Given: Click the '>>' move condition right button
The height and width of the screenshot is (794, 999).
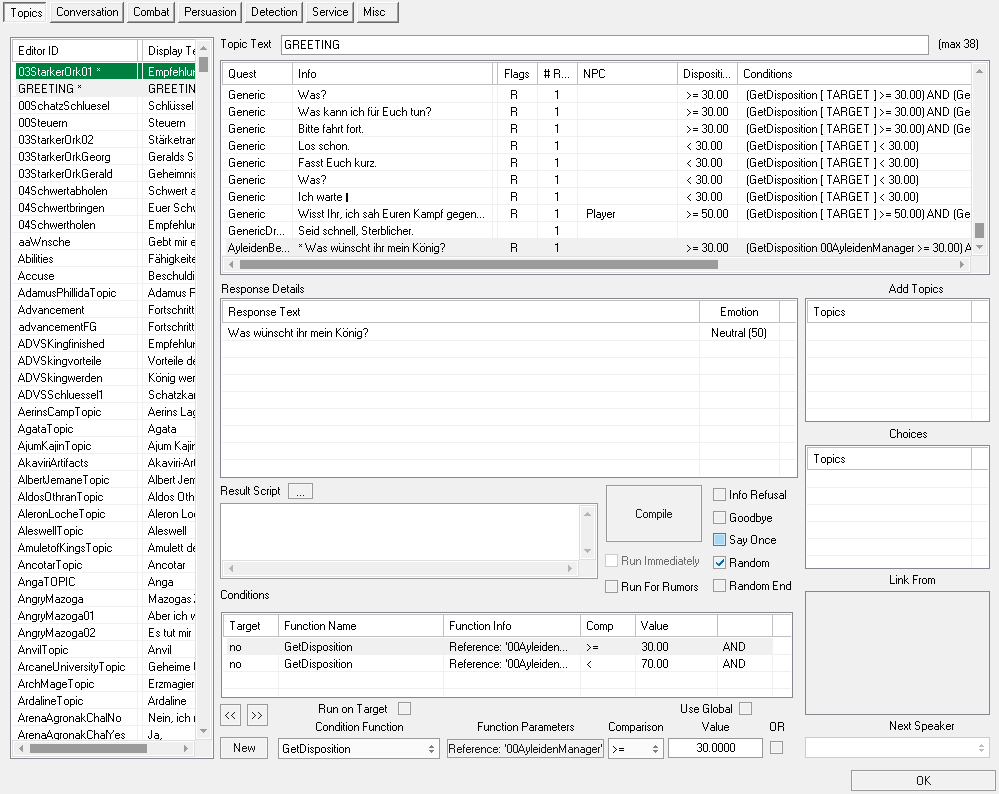Looking at the screenshot, I should (x=257, y=714).
